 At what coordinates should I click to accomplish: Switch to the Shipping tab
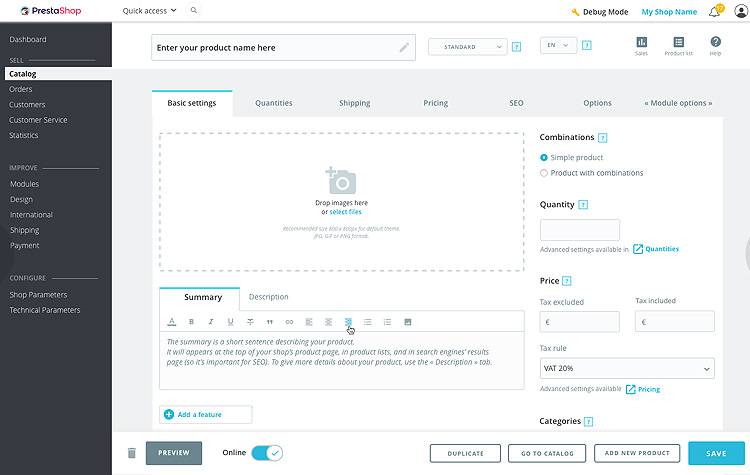354,103
